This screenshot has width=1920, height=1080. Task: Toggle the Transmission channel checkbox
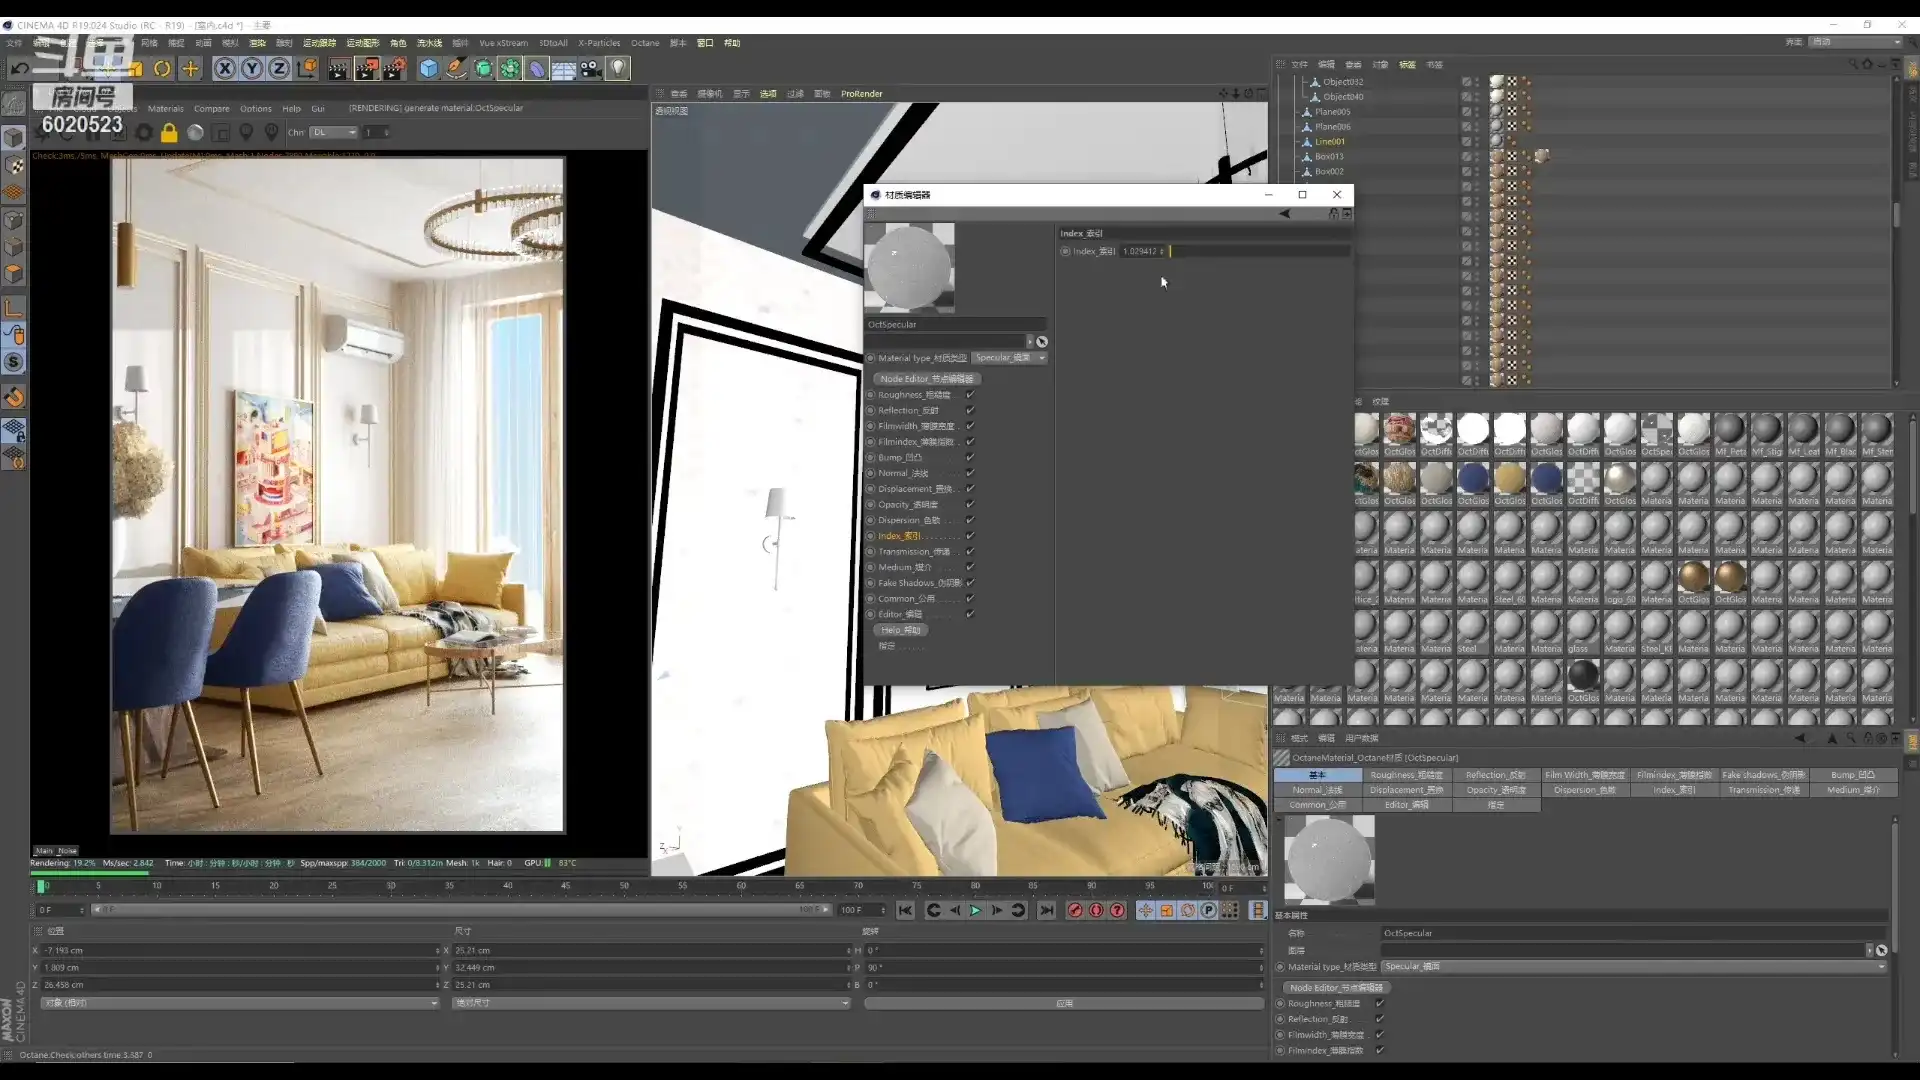point(970,552)
